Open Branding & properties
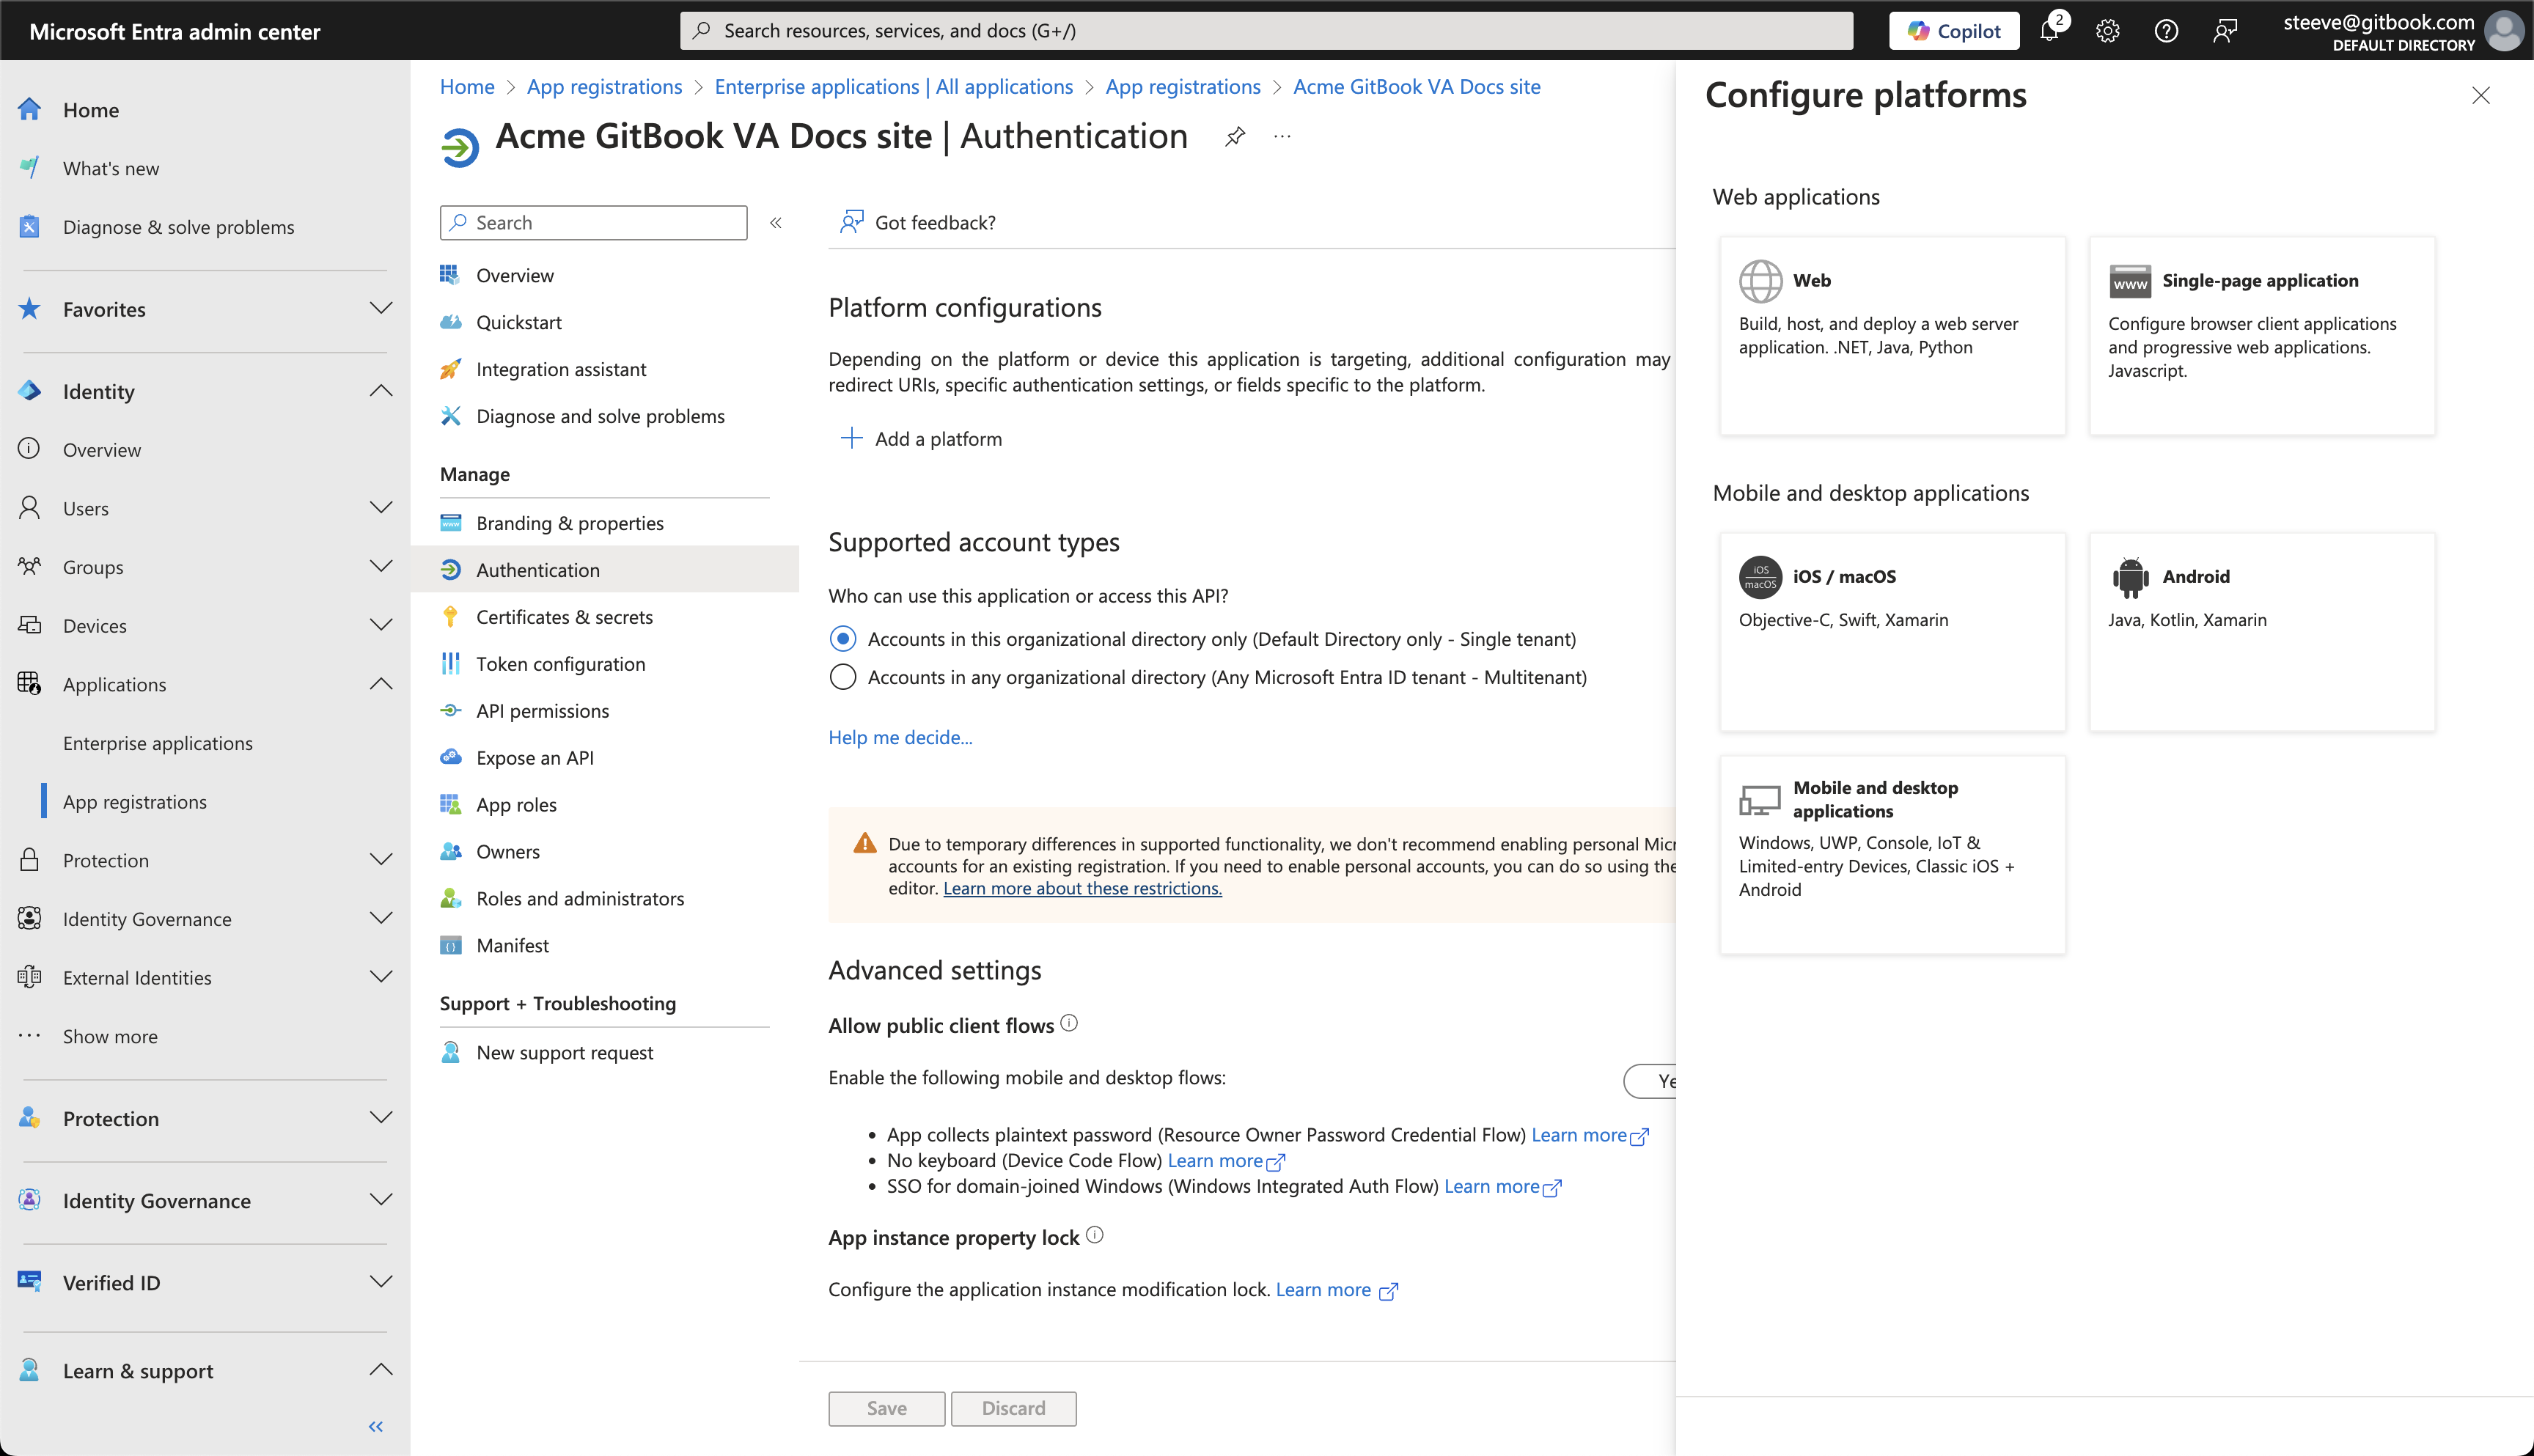2534x1456 pixels. coord(569,522)
